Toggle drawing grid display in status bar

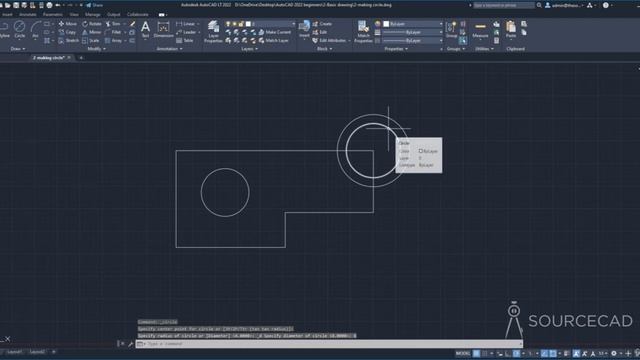476,353
